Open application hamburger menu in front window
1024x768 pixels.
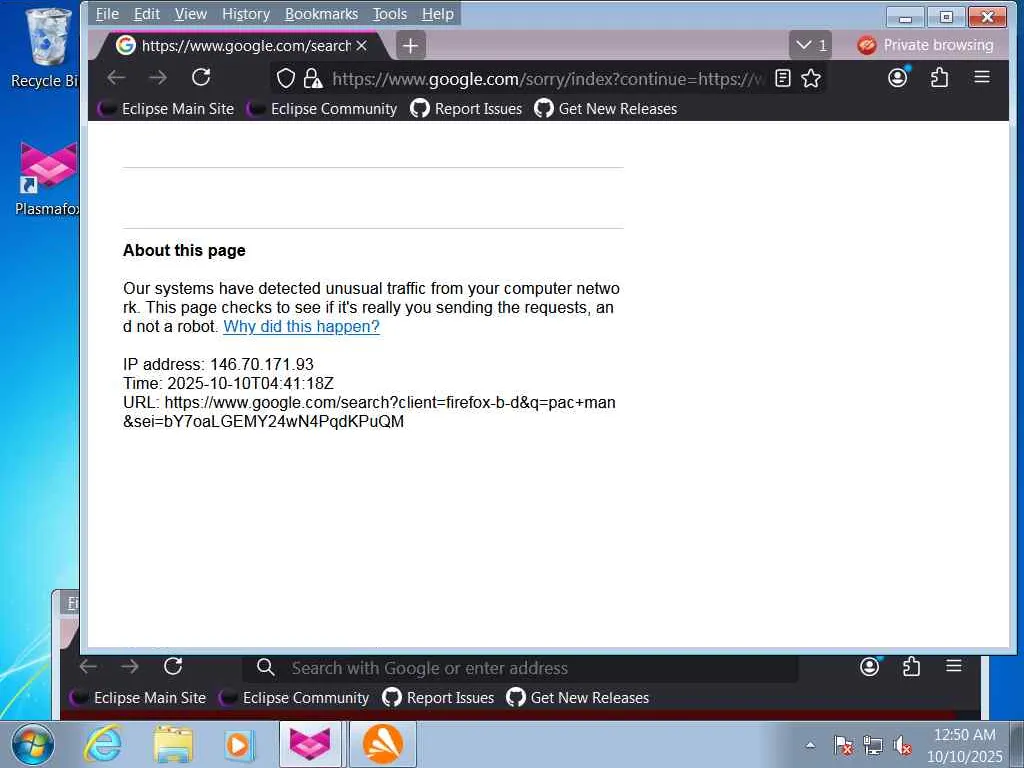click(x=982, y=78)
